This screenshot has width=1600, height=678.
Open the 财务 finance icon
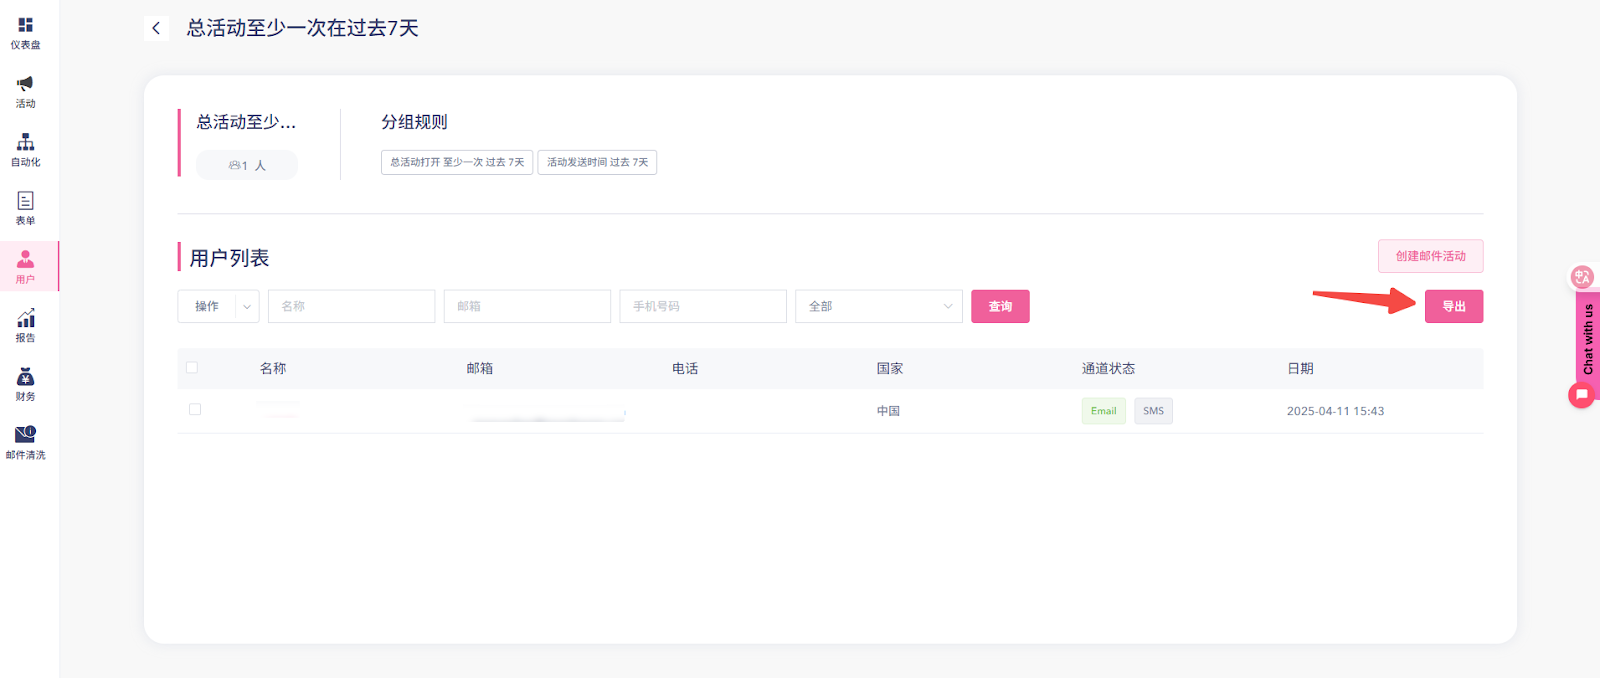click(x=25, y=377)
